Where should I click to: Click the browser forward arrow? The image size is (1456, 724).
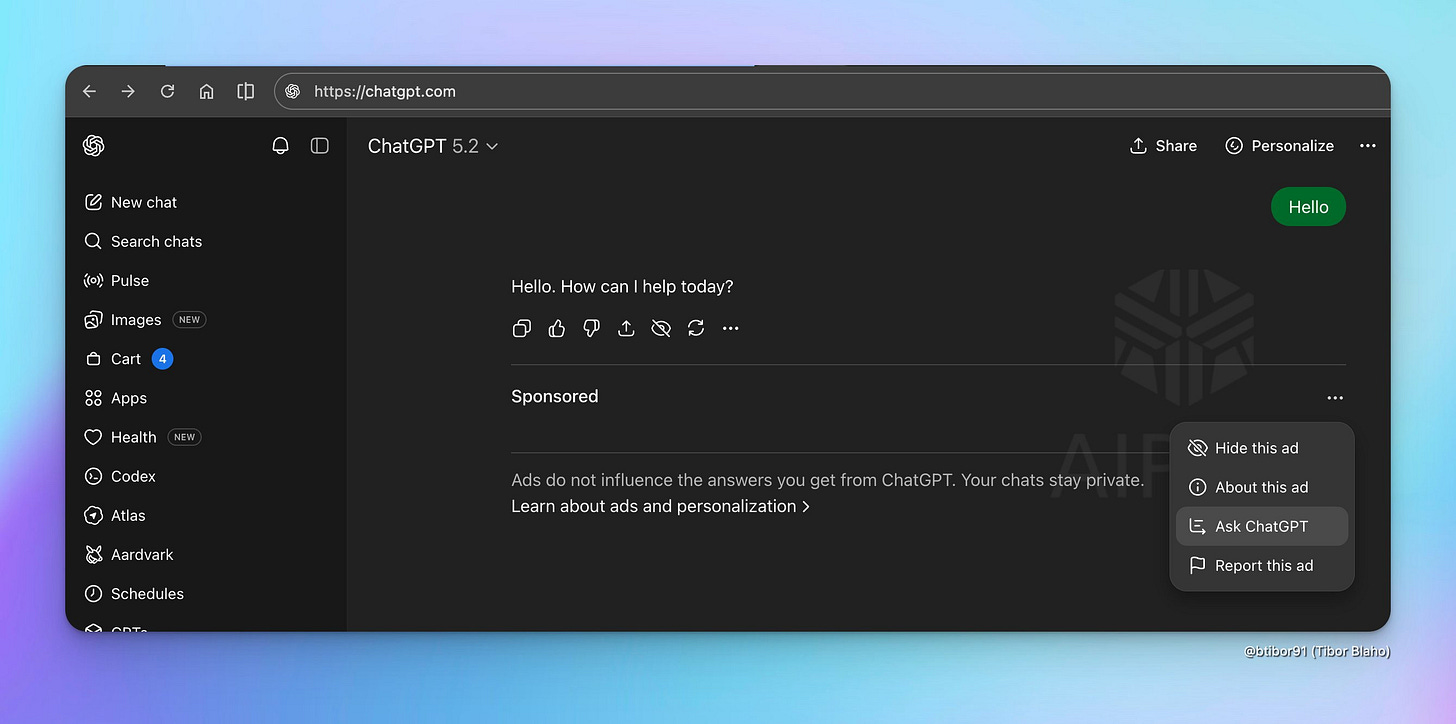point(128,91)
